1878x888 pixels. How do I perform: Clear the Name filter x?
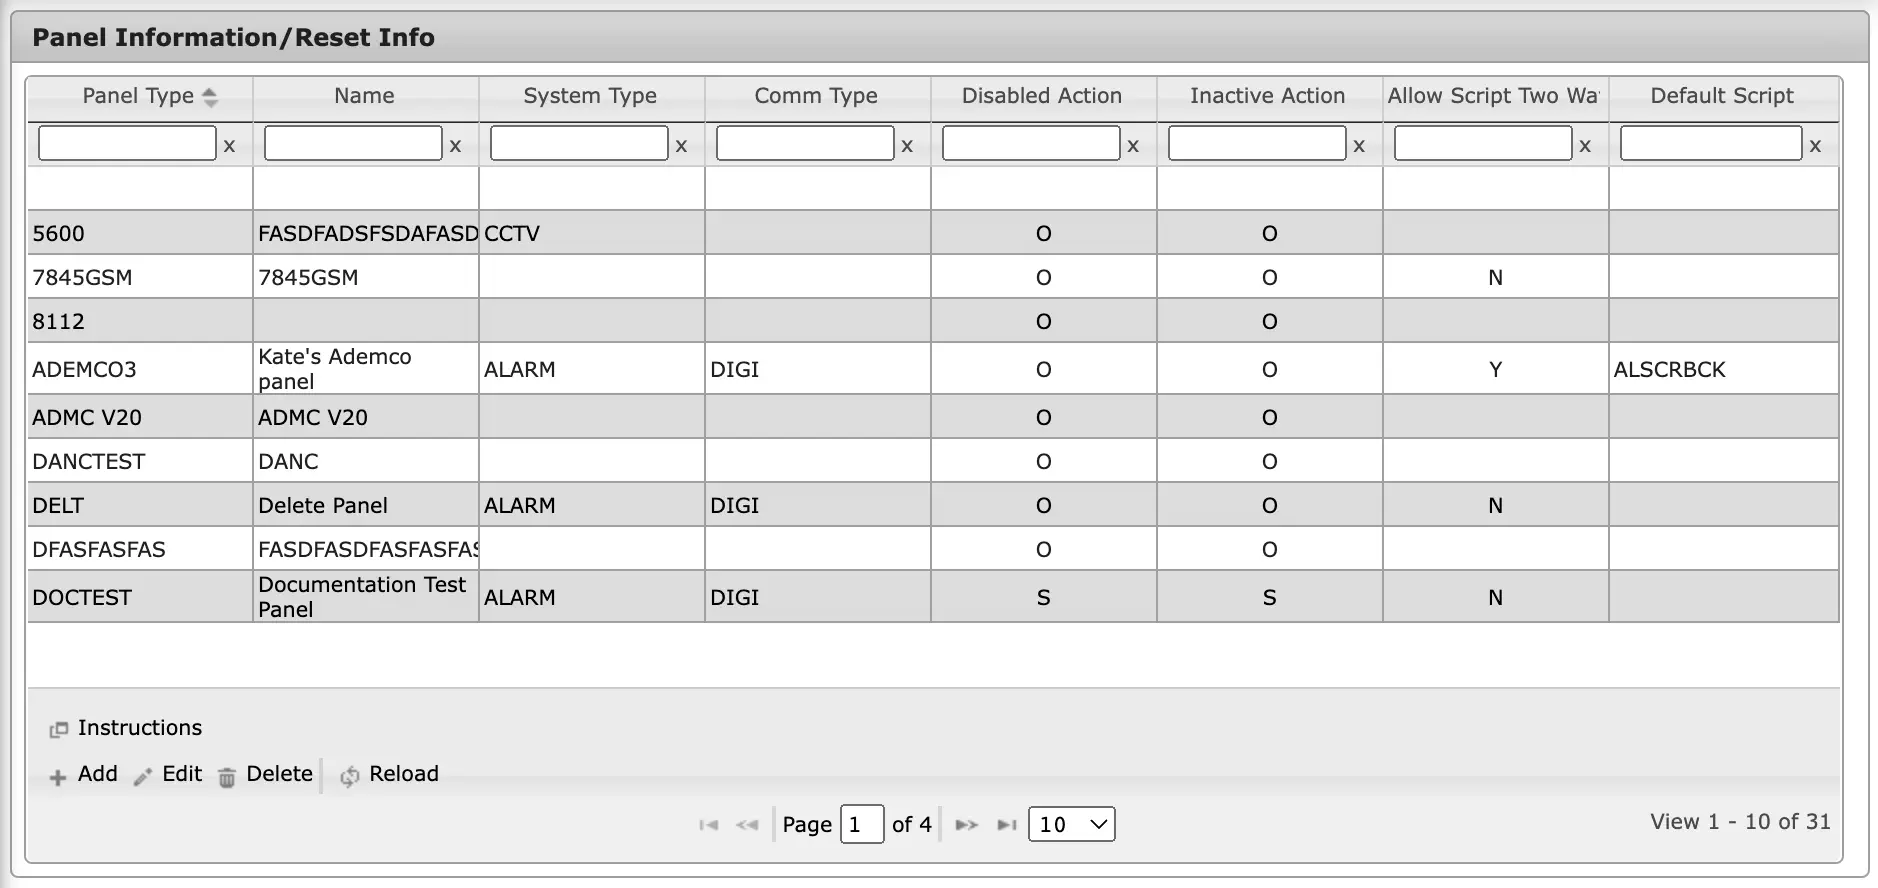click(x=455, y=146)
